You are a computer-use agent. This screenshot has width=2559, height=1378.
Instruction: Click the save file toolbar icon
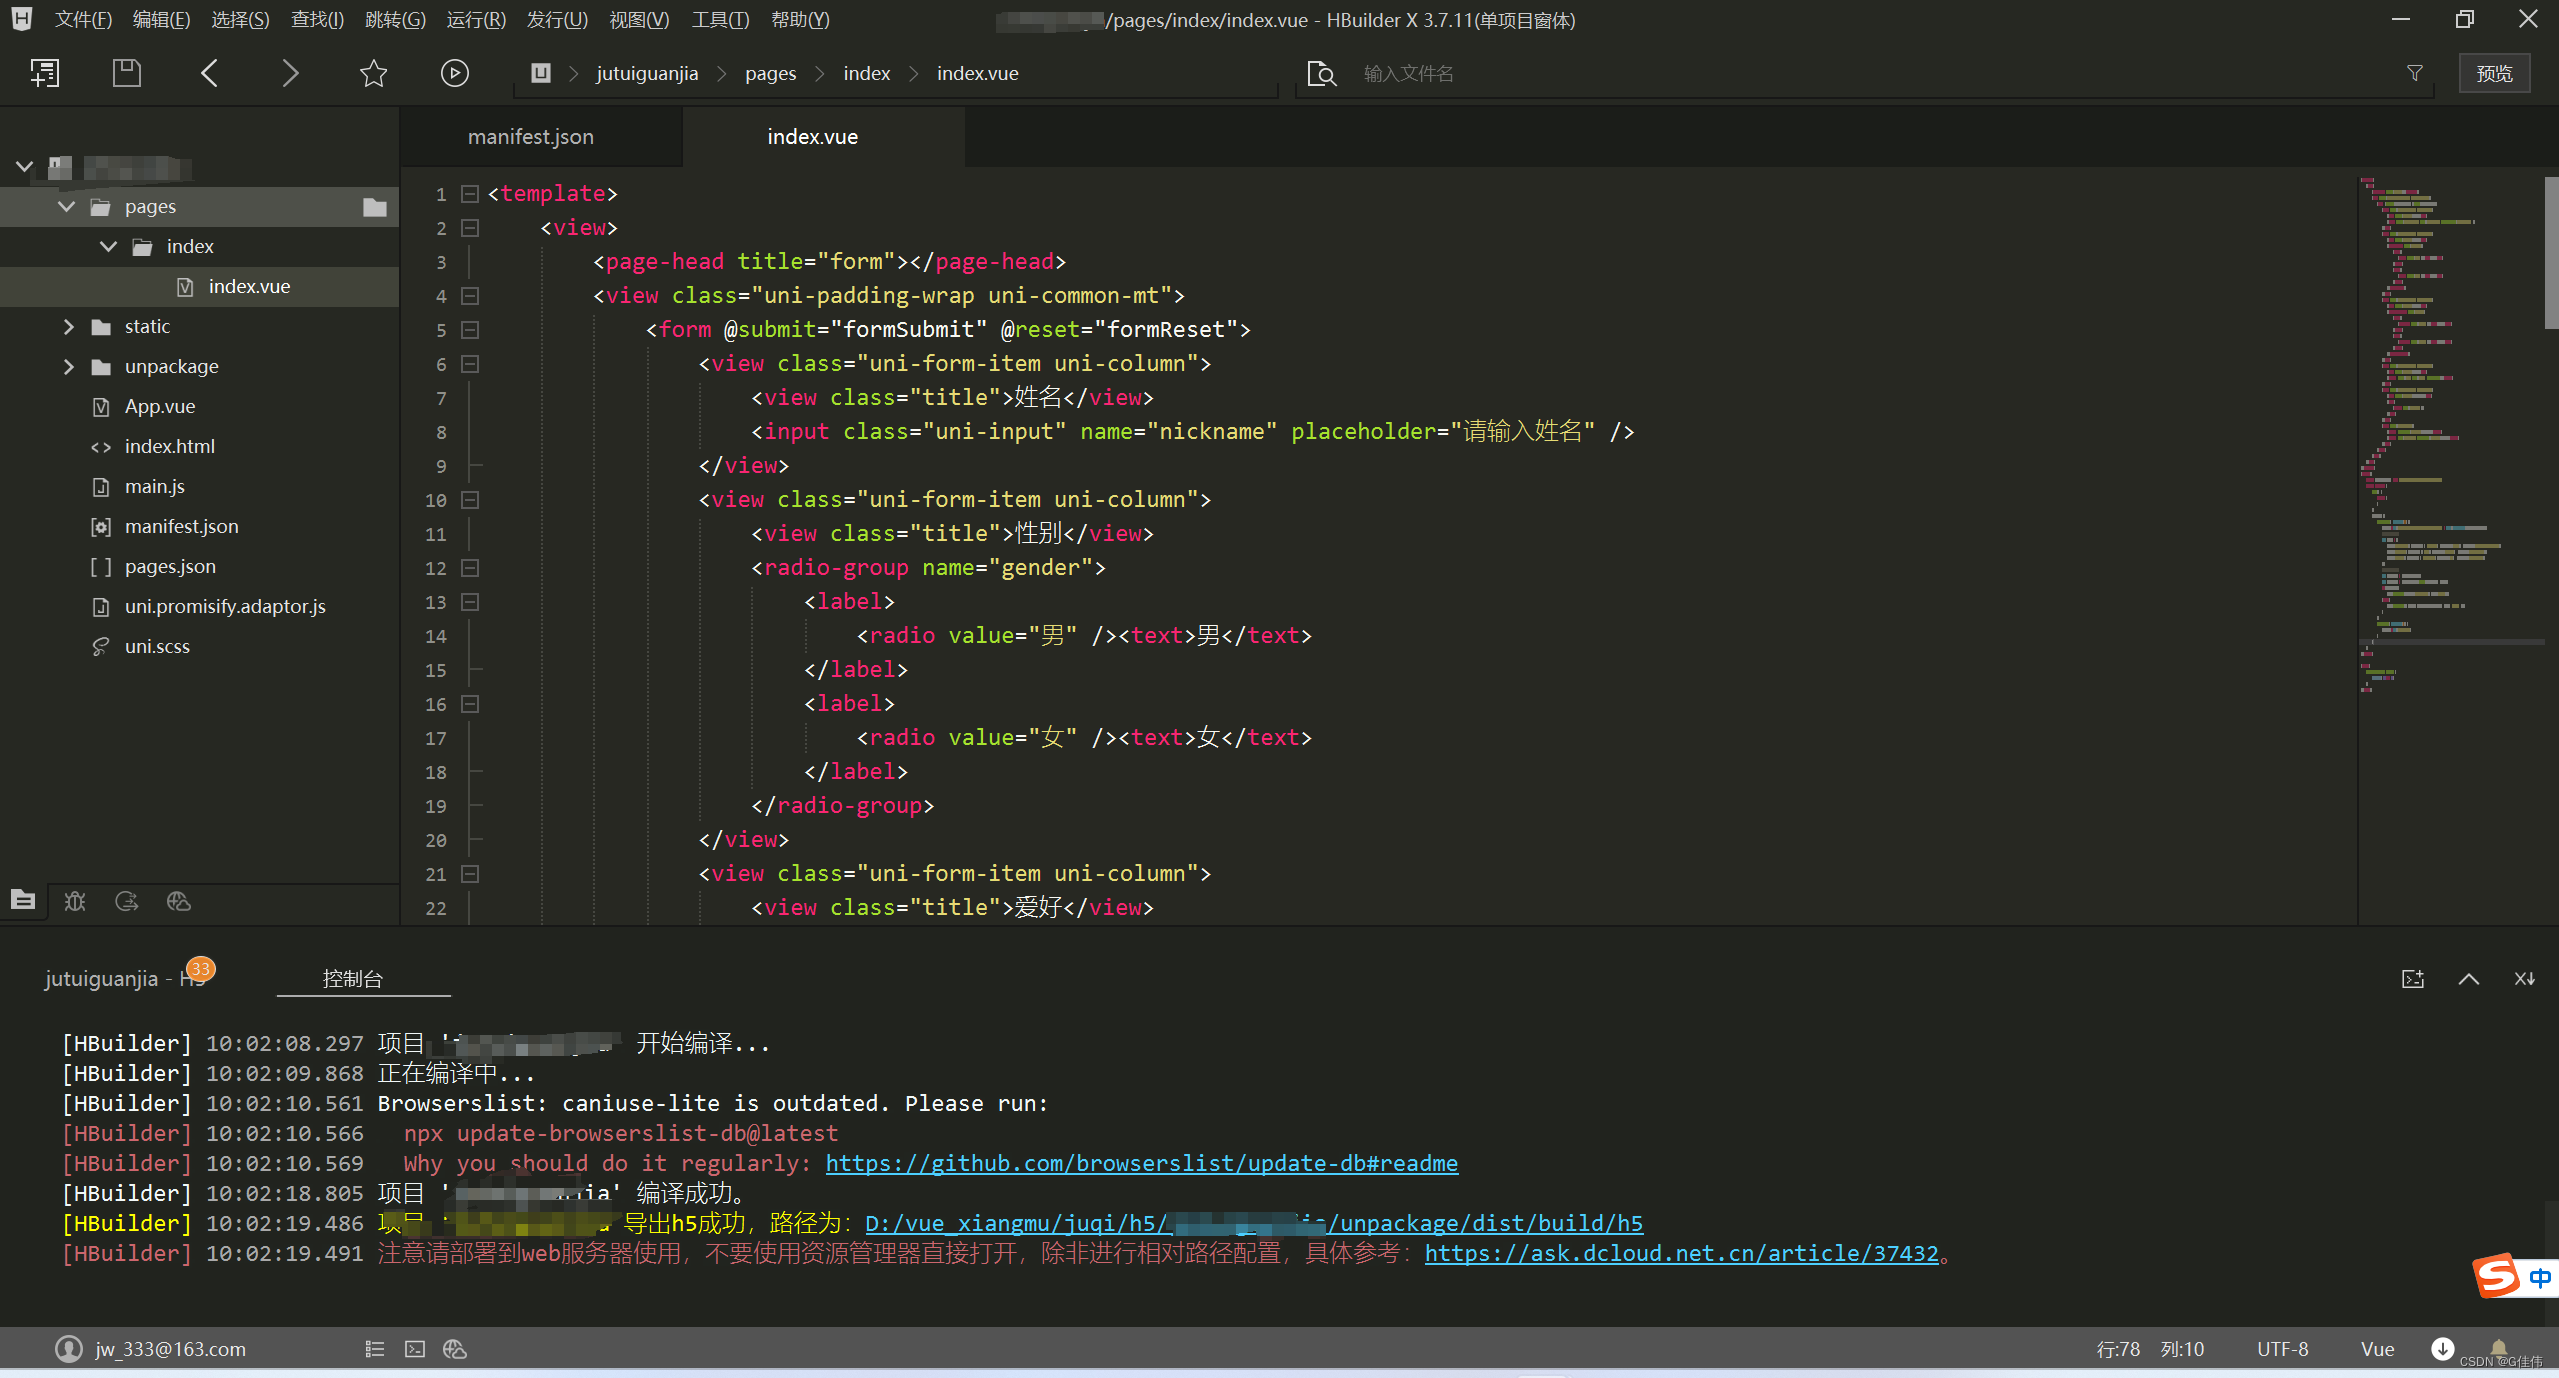point(126,73)
